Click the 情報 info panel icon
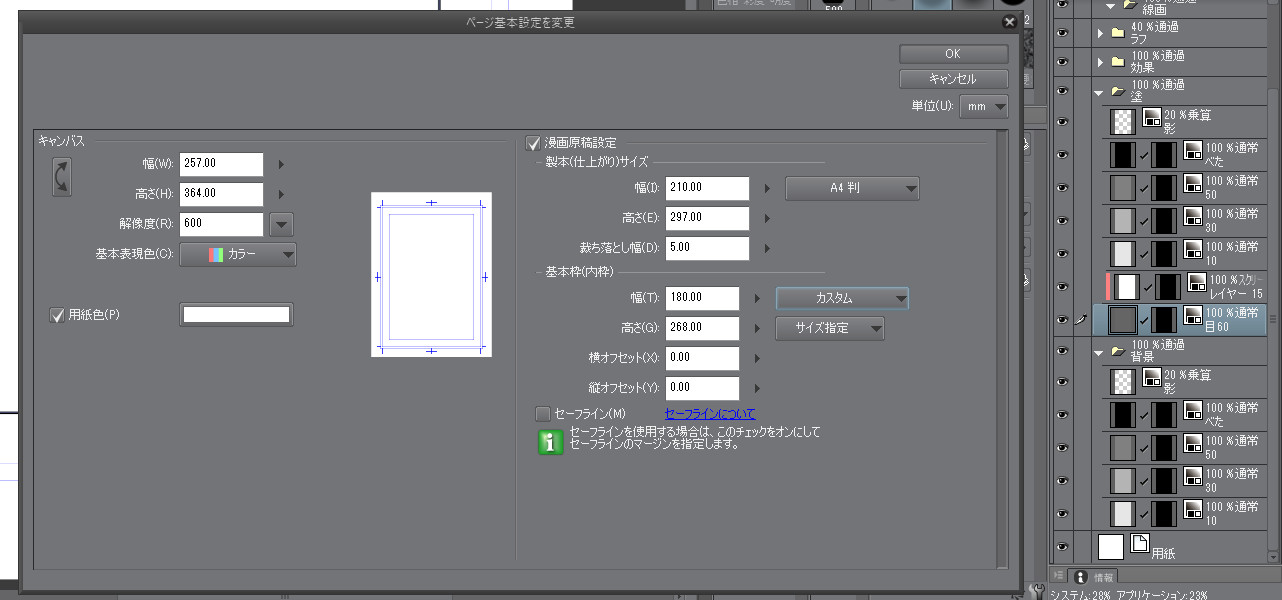The image size is (1282, 600). [1081, 577]
